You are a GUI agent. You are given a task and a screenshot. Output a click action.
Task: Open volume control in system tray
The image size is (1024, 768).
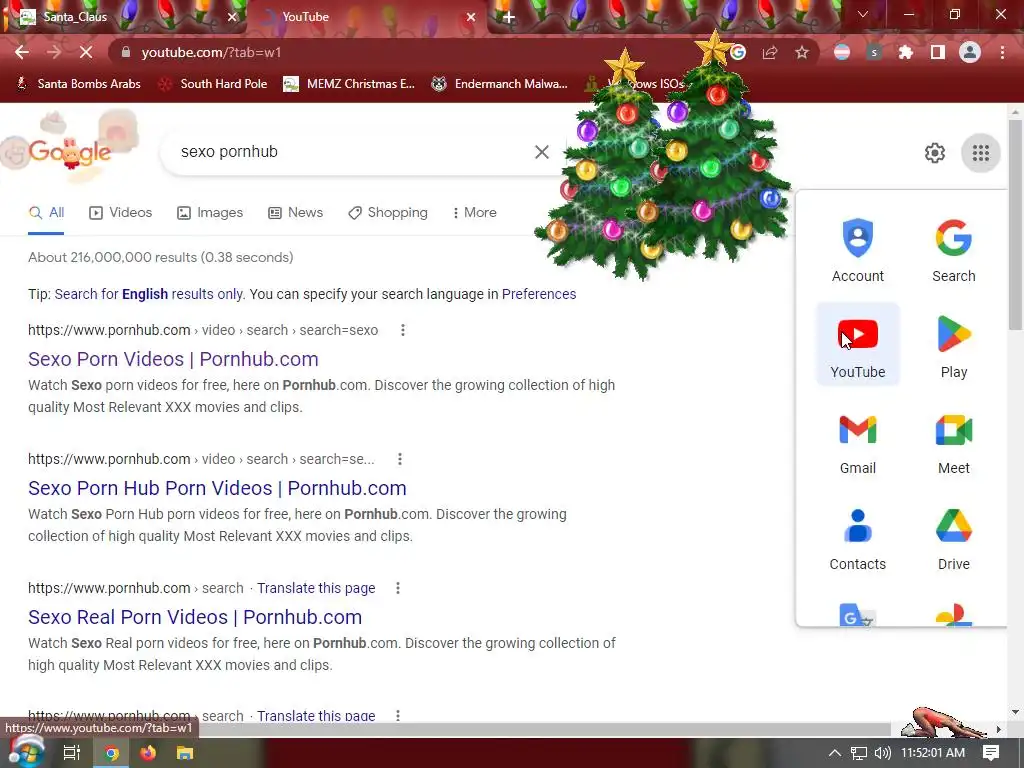tap(882, 753)
